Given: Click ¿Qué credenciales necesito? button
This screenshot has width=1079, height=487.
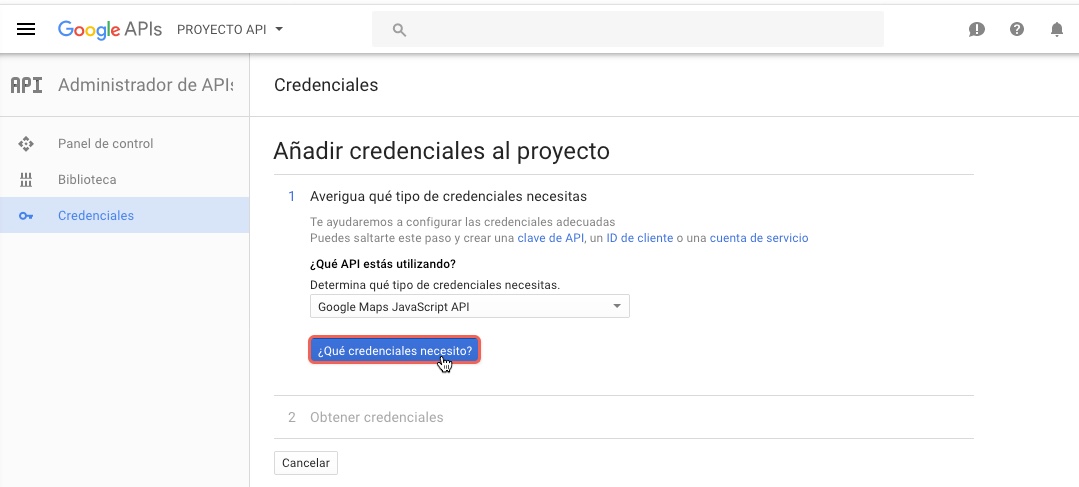Looking at the screenshot, I should pyautogui.click(x=394, y=351).
